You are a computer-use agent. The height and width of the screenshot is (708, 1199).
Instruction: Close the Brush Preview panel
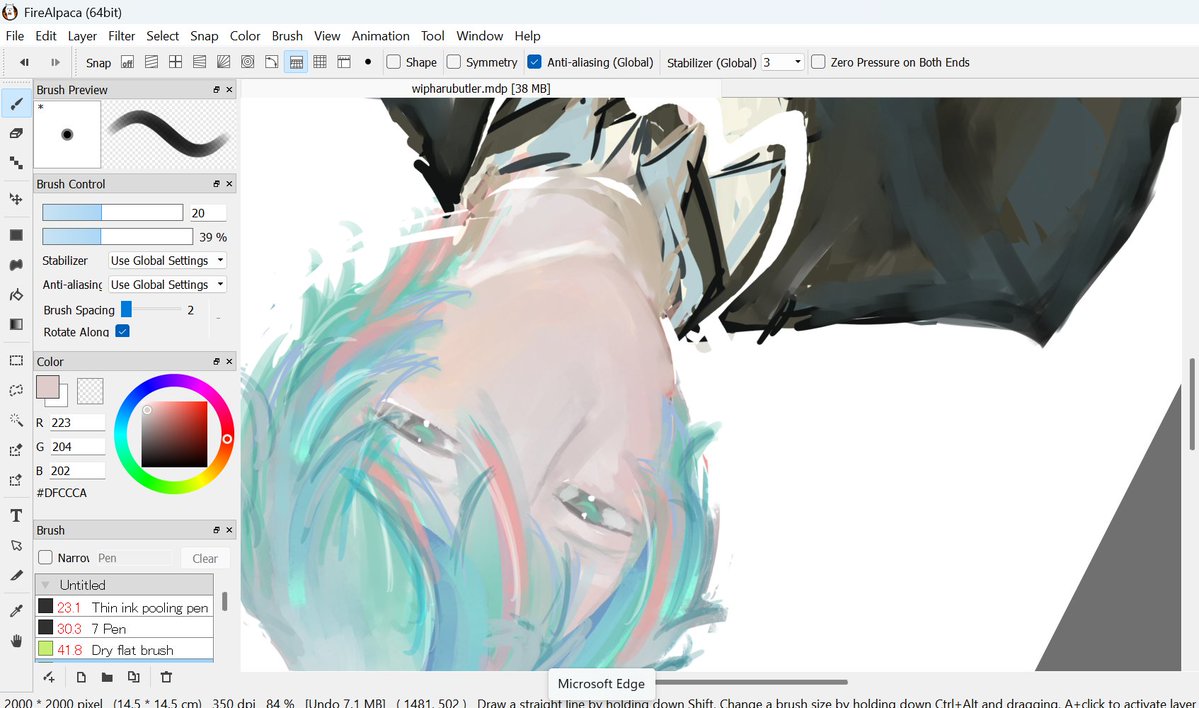point(229,89)
